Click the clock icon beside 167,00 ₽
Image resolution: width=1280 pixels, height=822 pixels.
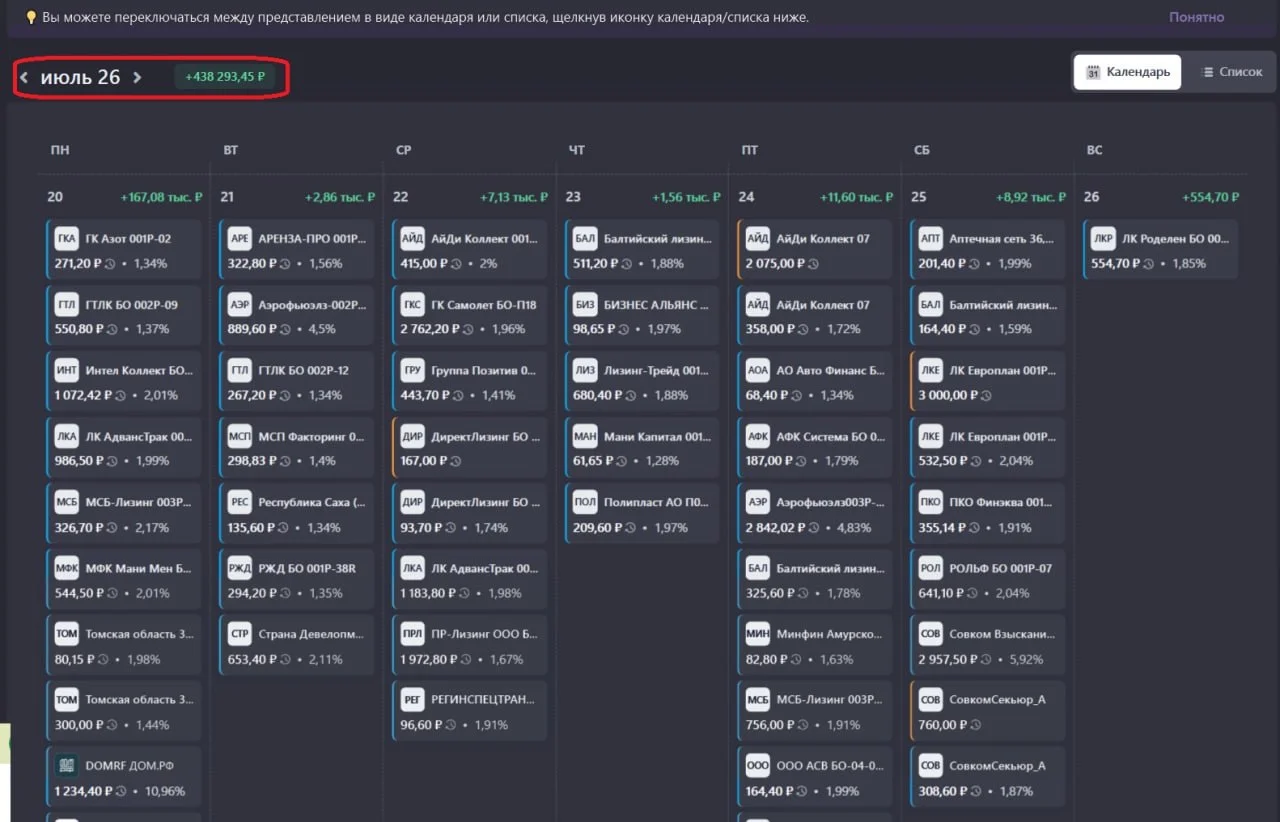455,462
